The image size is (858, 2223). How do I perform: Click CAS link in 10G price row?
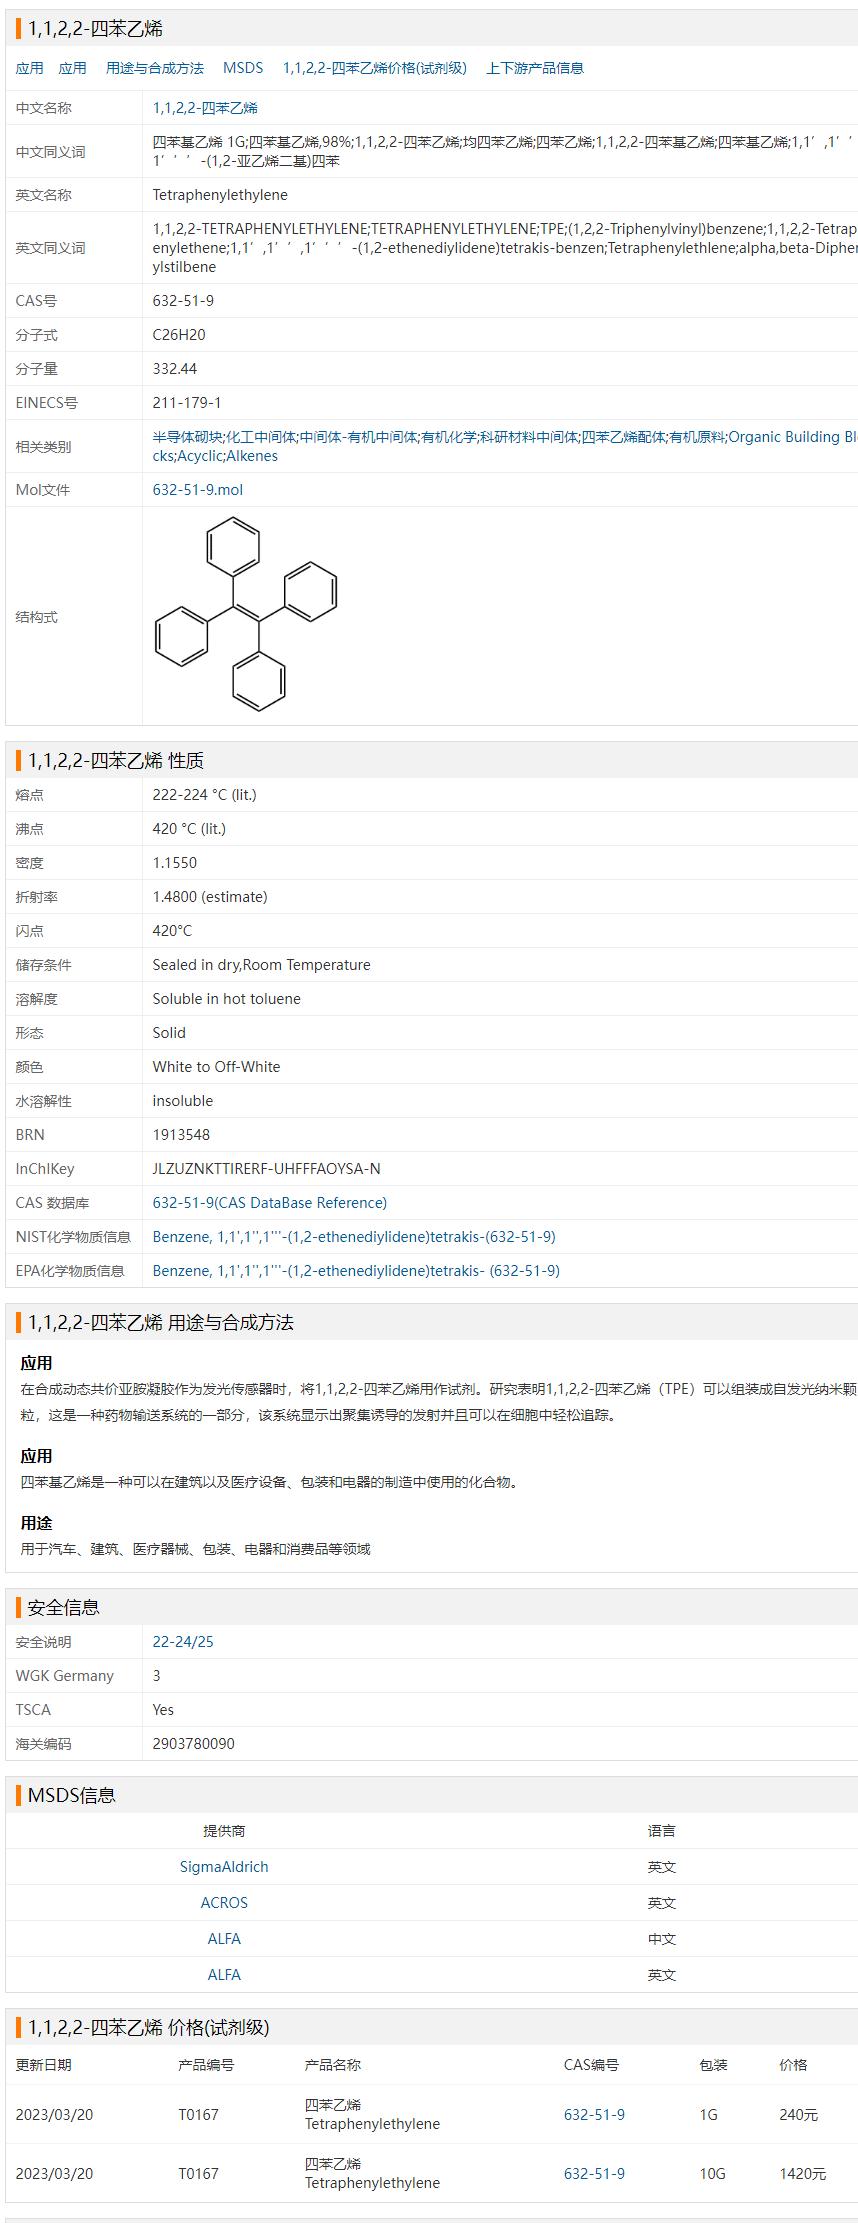coord(594,2174)
